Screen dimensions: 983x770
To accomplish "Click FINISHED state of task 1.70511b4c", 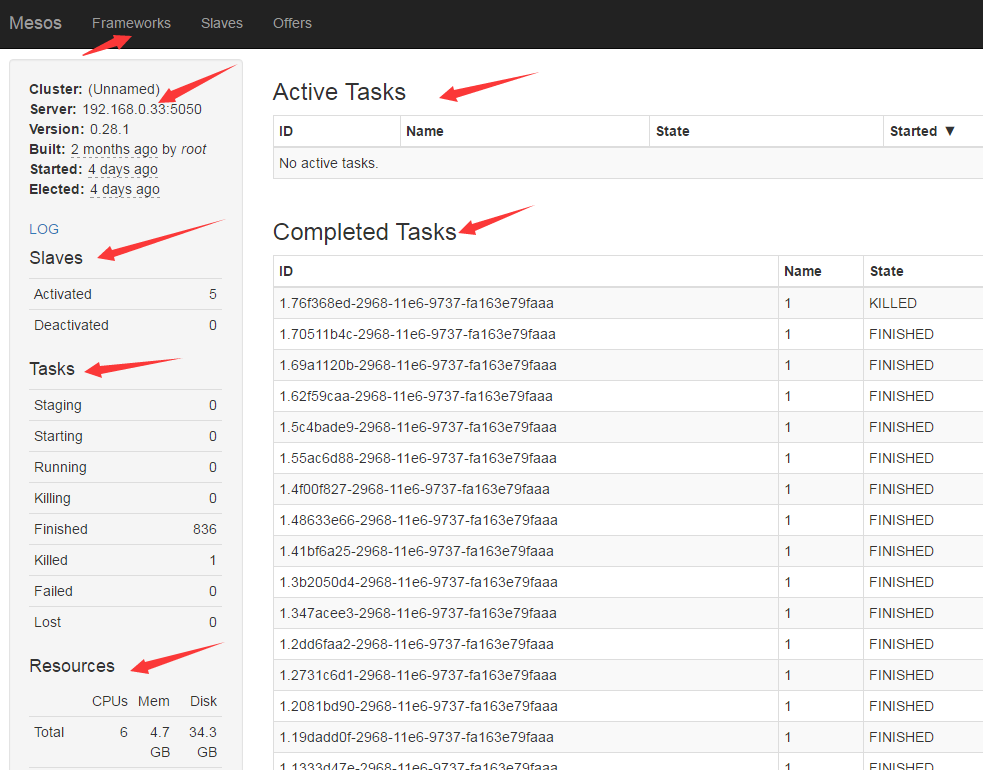I will coord(902,334).
